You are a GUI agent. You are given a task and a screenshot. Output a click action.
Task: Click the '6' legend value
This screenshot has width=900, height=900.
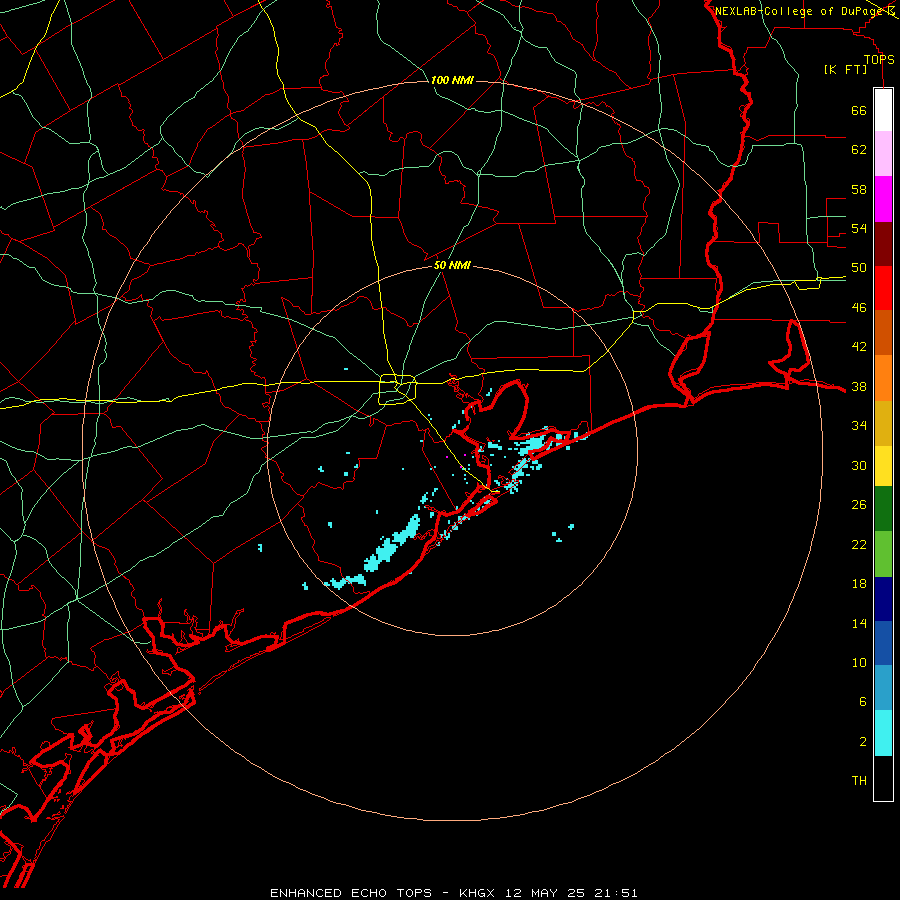(x=862, y=702)
